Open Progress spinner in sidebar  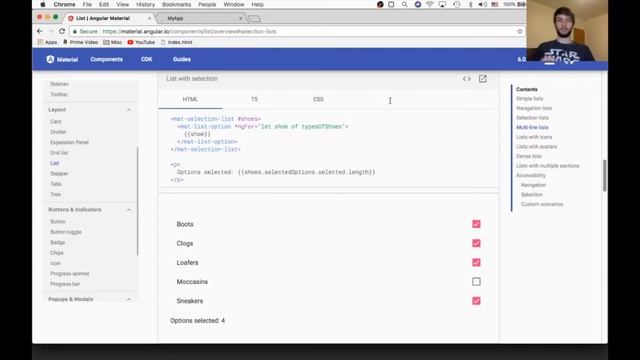70,273
